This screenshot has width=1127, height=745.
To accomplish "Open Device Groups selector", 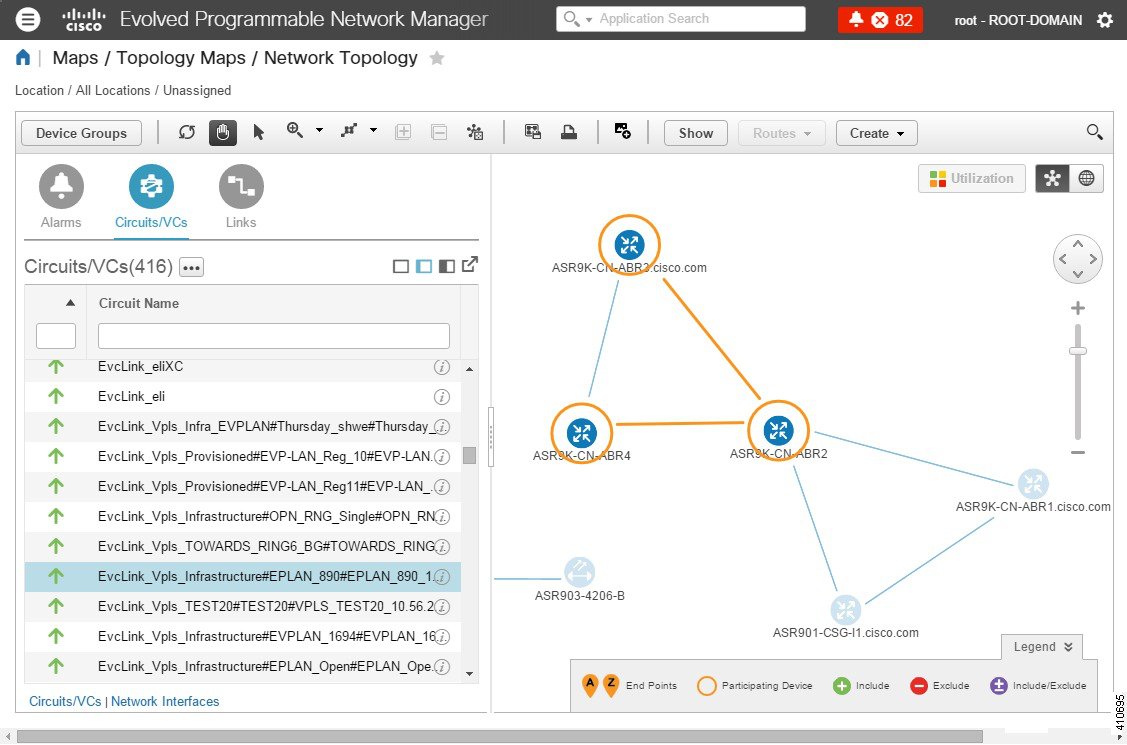I will tap(80, 132).
